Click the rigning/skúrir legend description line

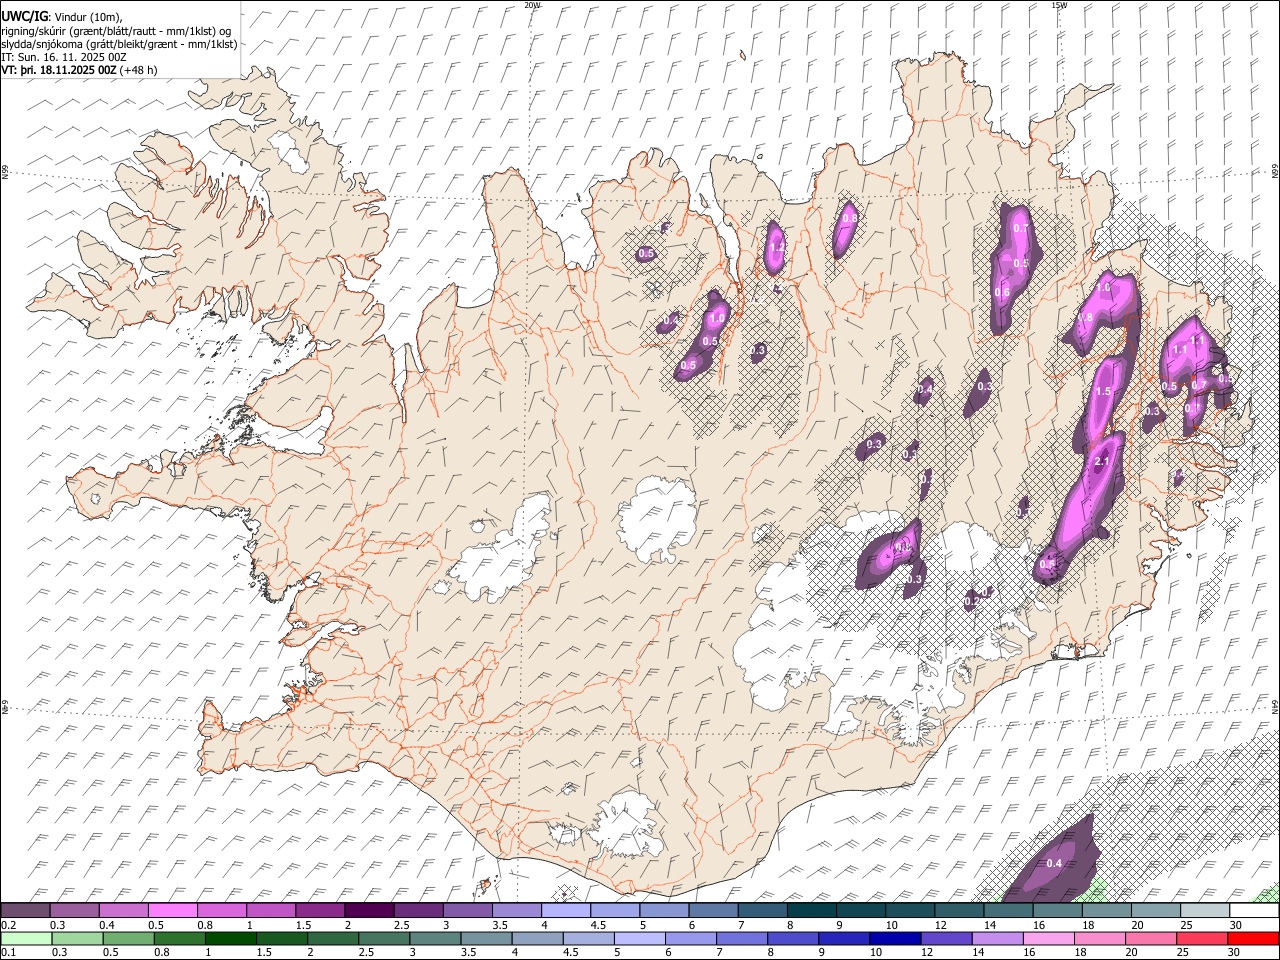pos(116,31)
